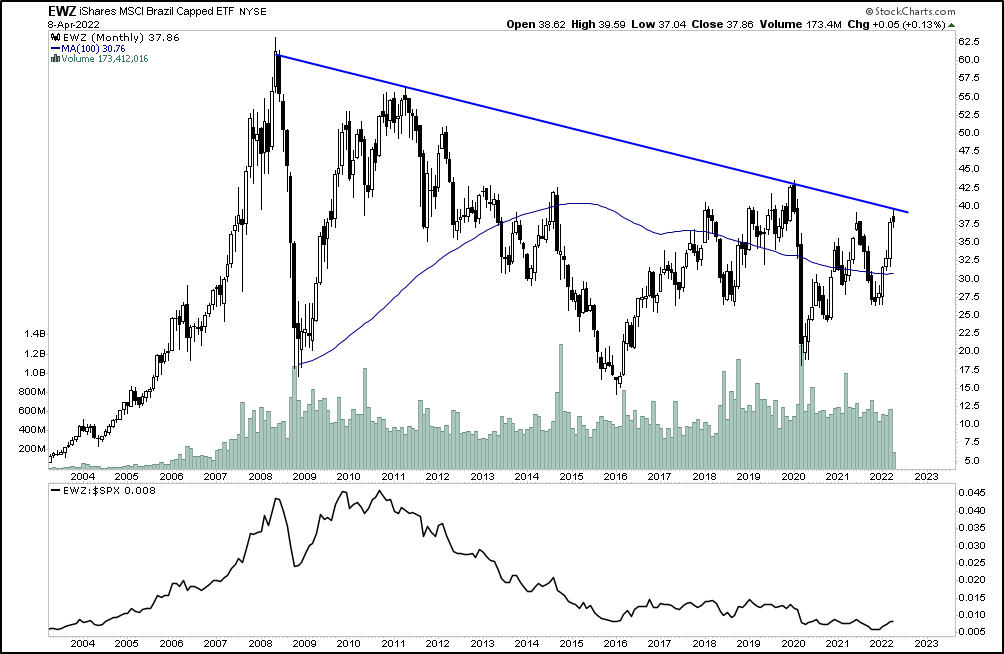Click the 600M volume axis label

click(x=32, y=411)
